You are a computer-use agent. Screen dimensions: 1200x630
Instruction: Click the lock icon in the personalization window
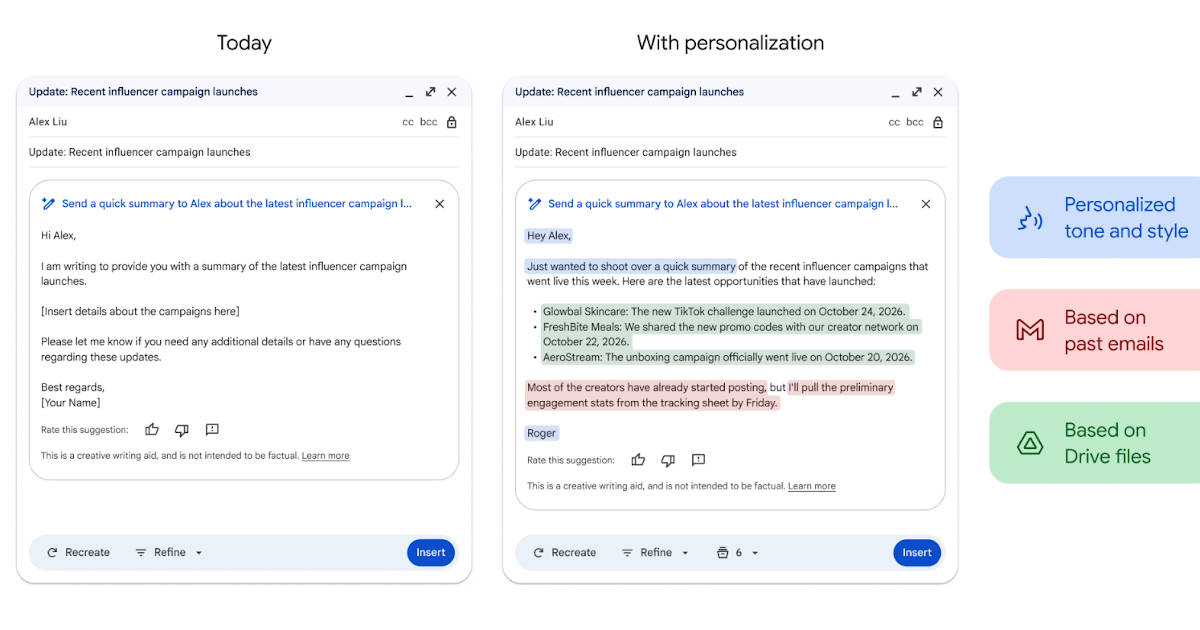[x=937, y=122]
